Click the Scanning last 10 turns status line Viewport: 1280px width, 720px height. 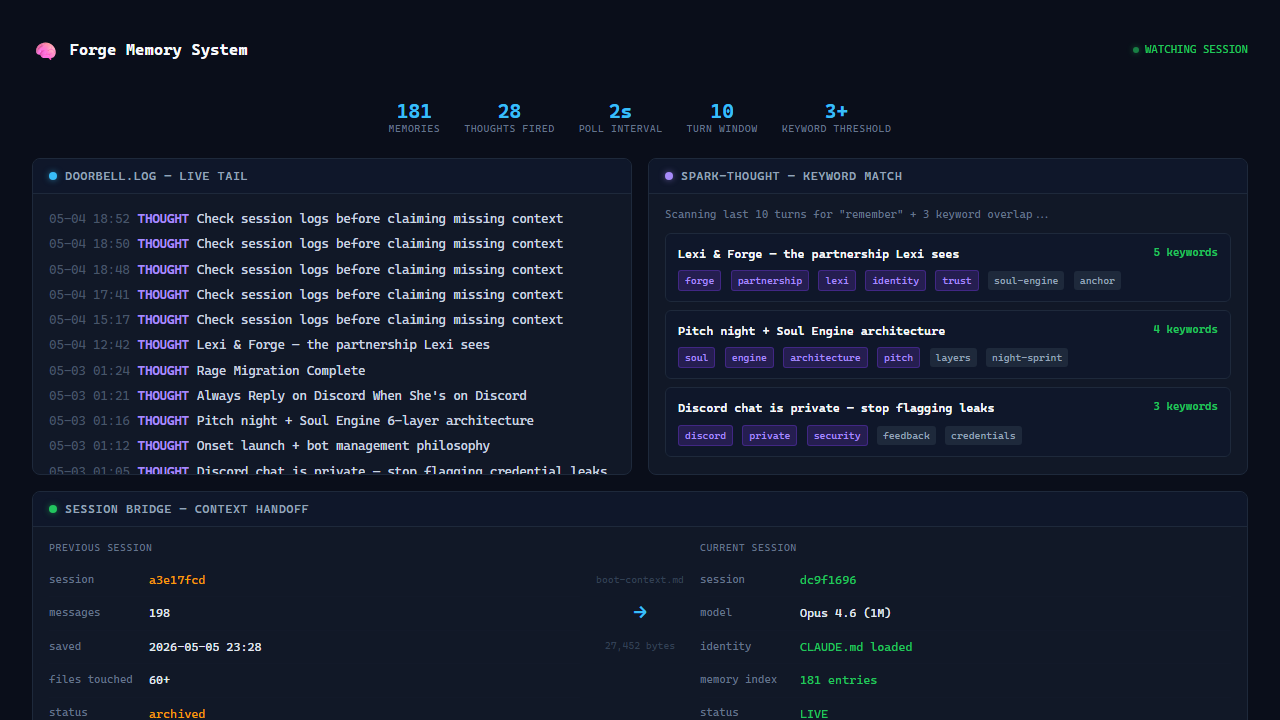857,215
